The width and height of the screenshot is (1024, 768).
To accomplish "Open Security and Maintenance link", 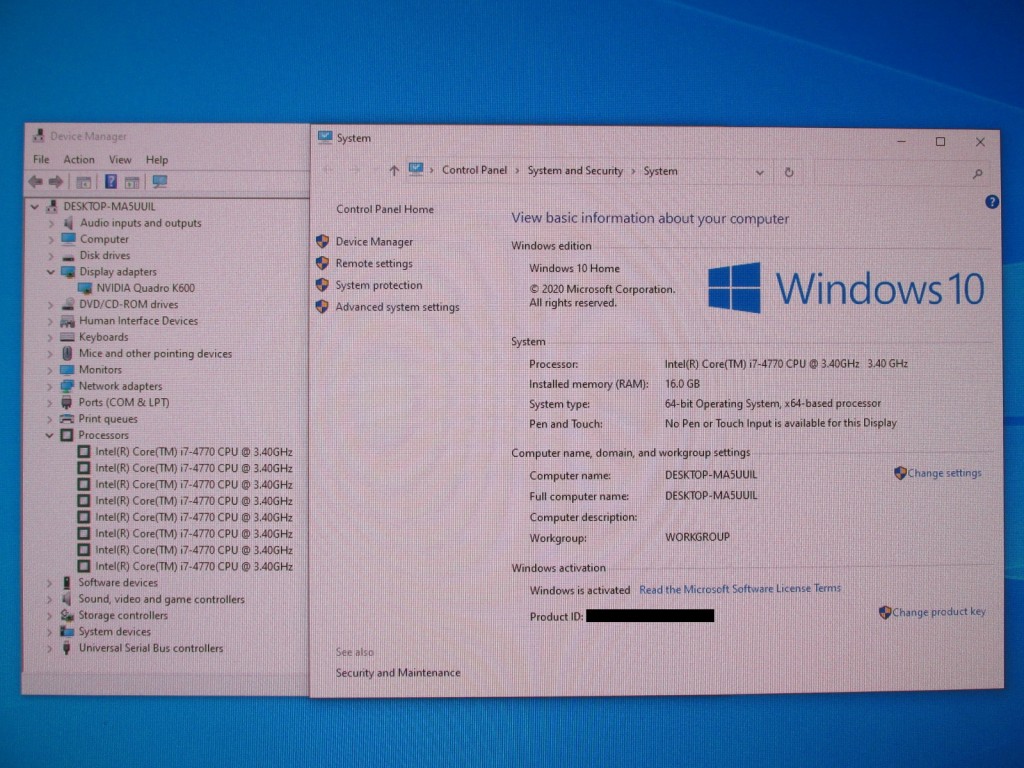I will [x=398, y=673].
